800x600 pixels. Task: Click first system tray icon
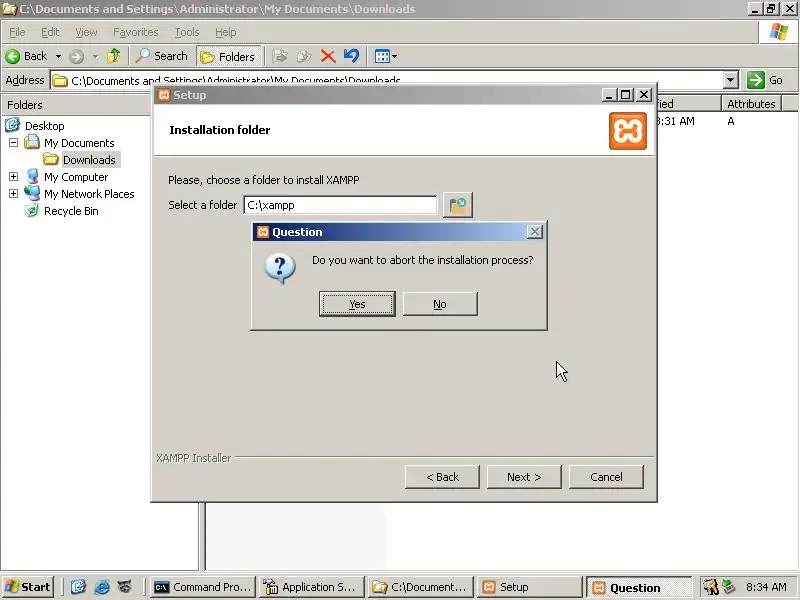coord(710,587)
